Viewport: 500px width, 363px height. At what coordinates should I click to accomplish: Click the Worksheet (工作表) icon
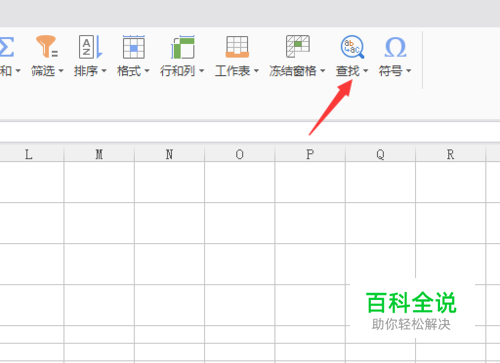(237, 47)
